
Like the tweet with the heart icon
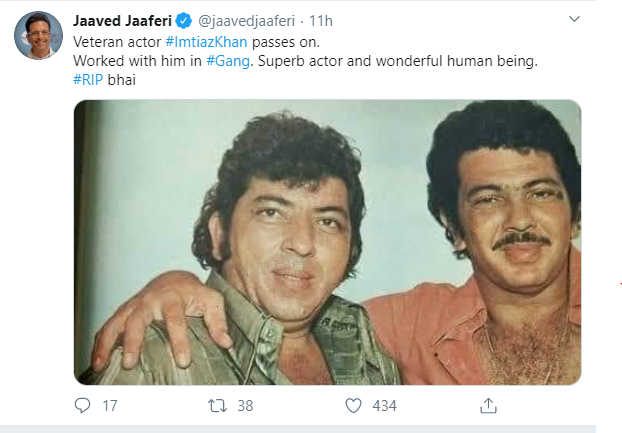click(352, 405)
